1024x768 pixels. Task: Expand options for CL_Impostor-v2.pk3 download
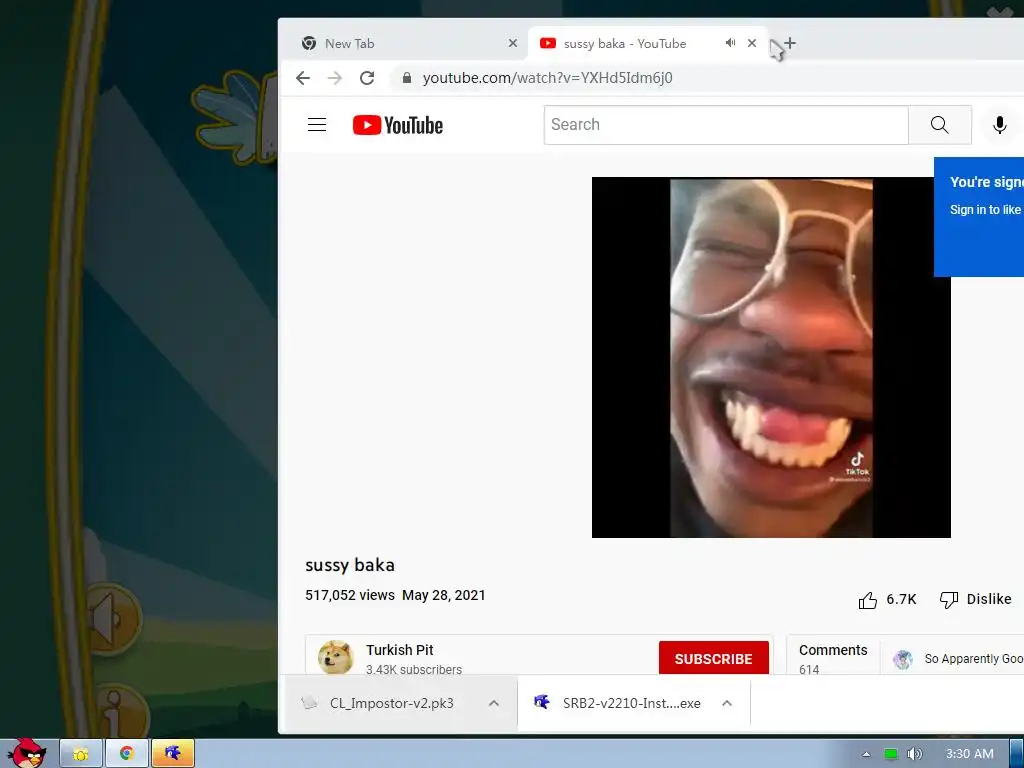point(494,703)
